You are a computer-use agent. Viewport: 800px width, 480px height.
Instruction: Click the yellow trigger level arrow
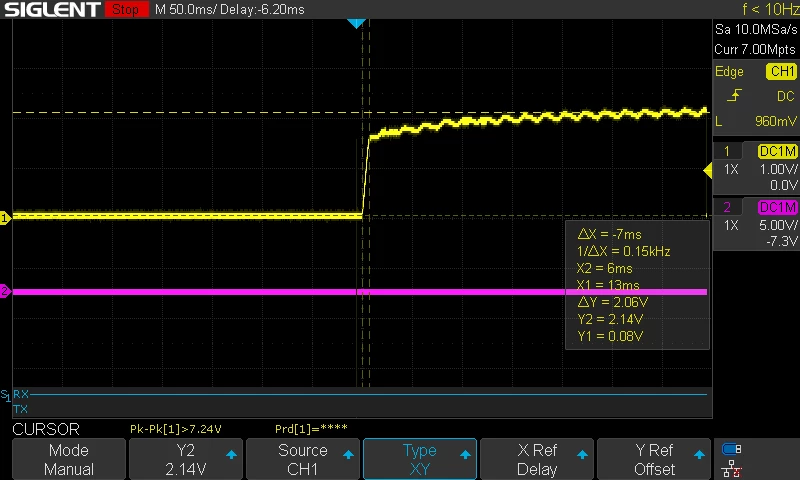708,170
